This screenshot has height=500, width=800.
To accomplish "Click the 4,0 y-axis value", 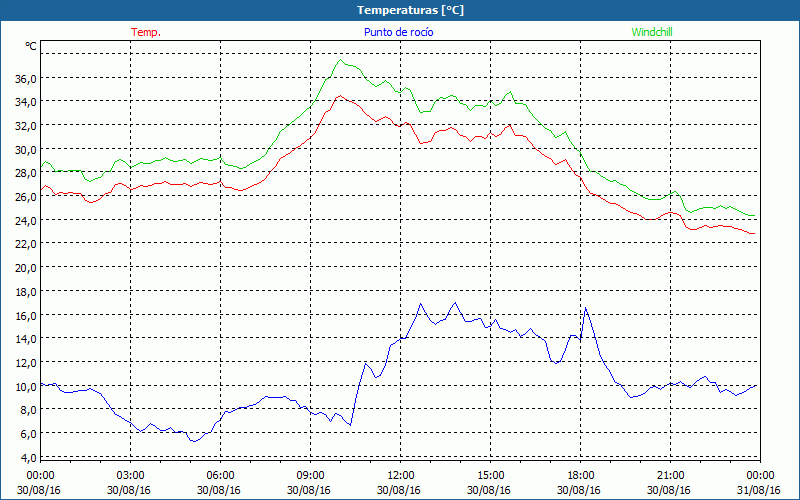I will (x=28, y=457).
